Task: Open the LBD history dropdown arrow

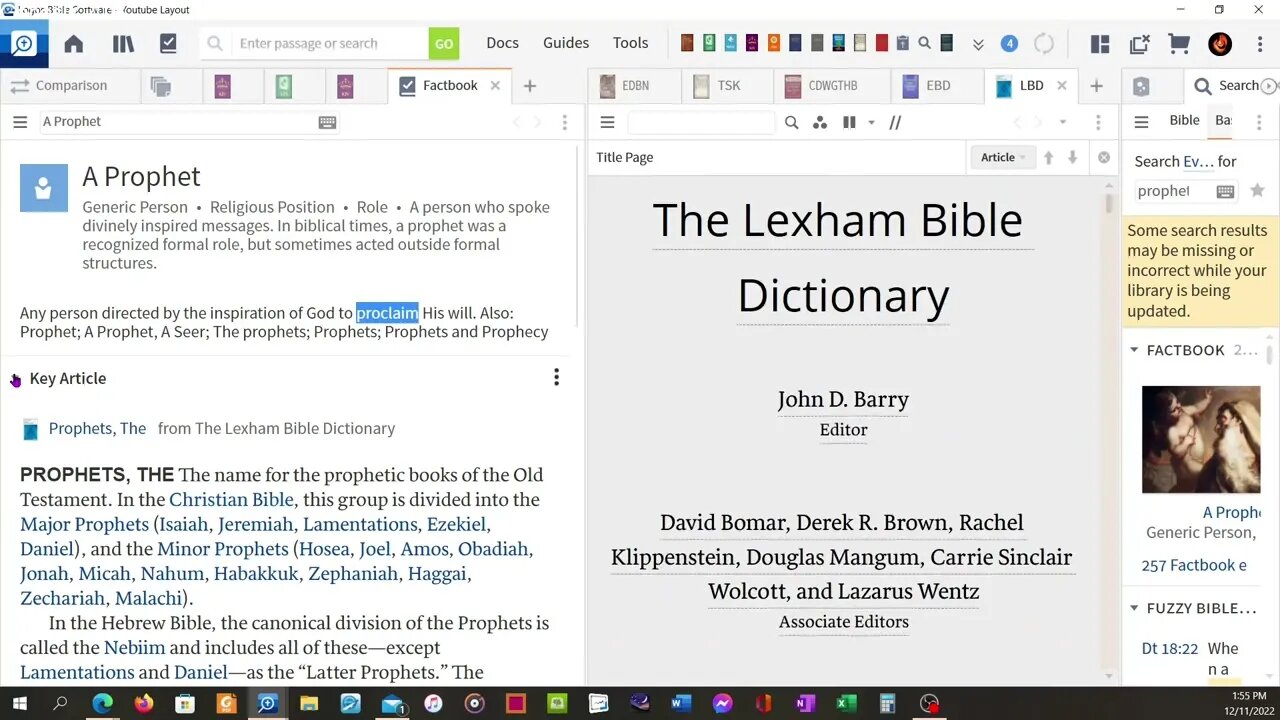Action: [x=1062, y=122]
